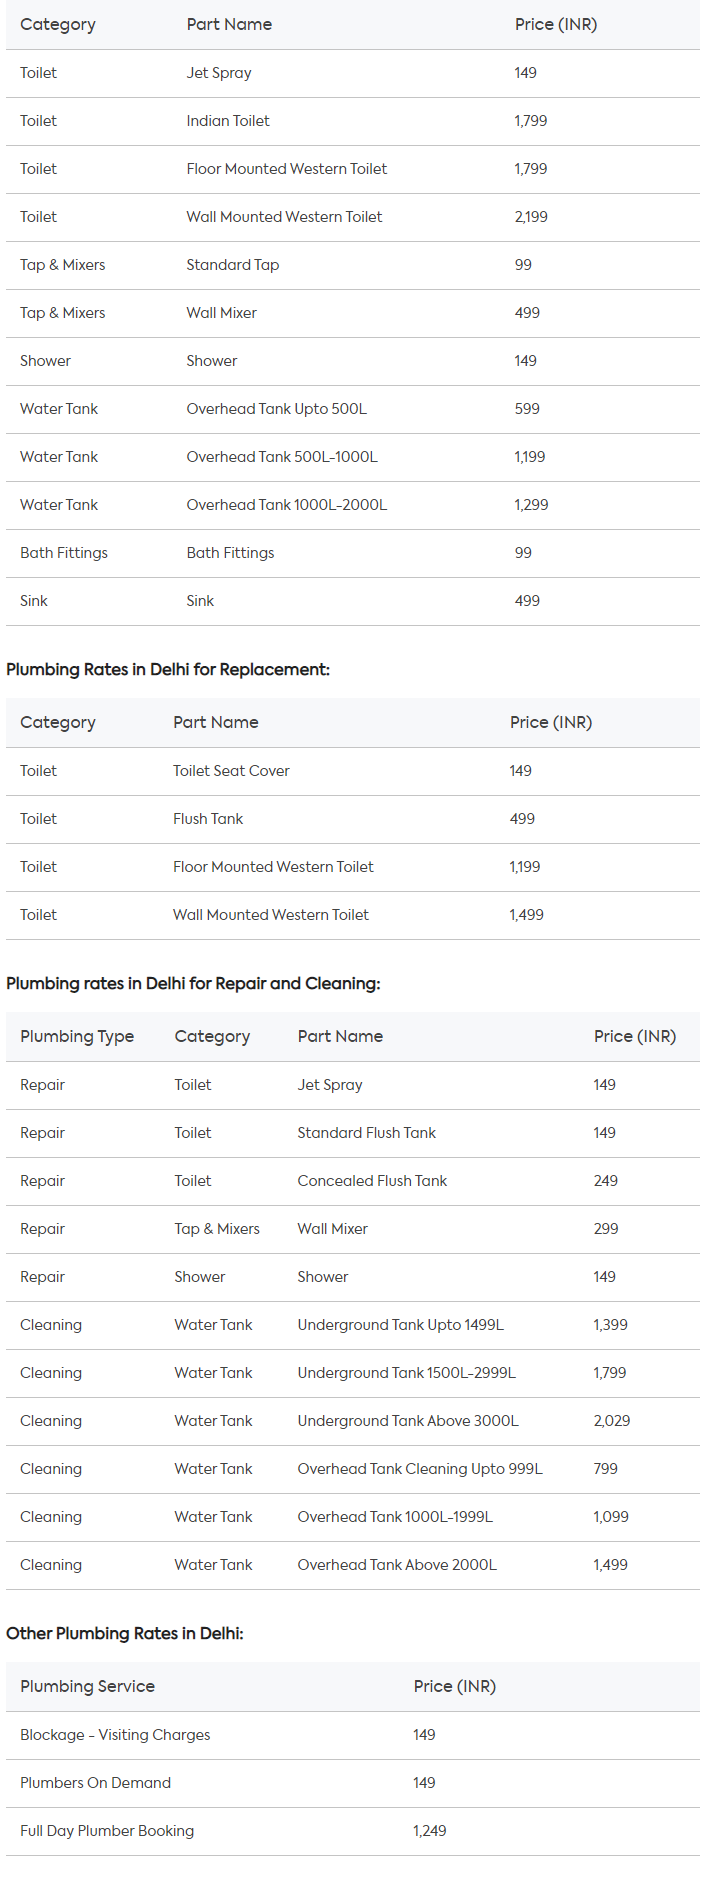Click the 2,199 price cell
The height and width of the screenshot is (1882, 706).
point(531,217)
